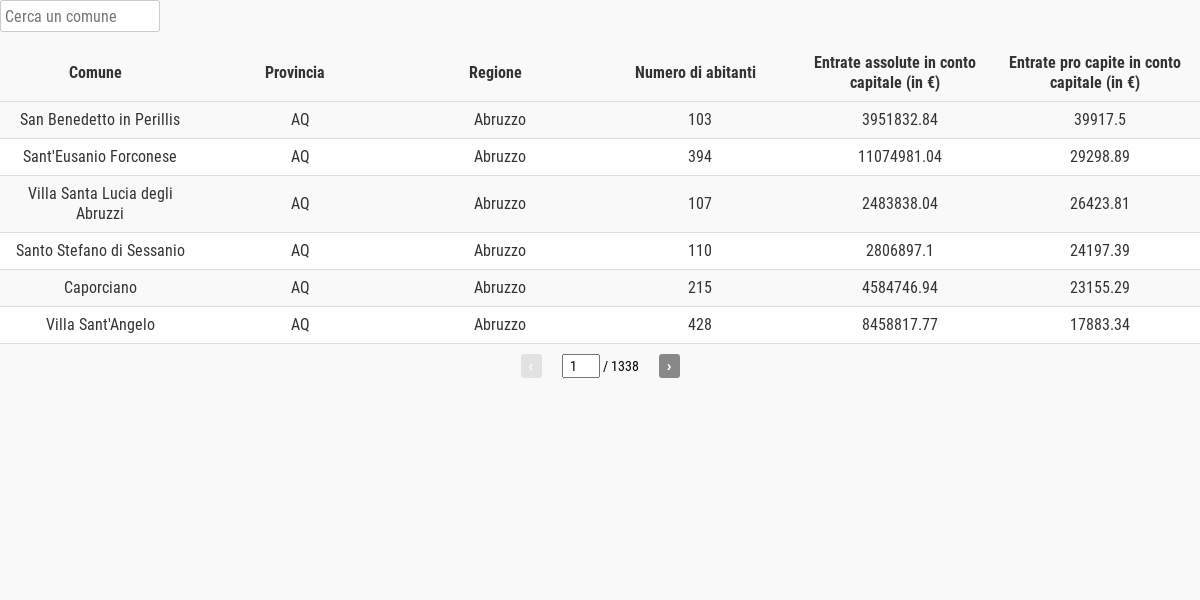Focus the page number input box
Screen dimensions: 1200x600
coord(581,366)
